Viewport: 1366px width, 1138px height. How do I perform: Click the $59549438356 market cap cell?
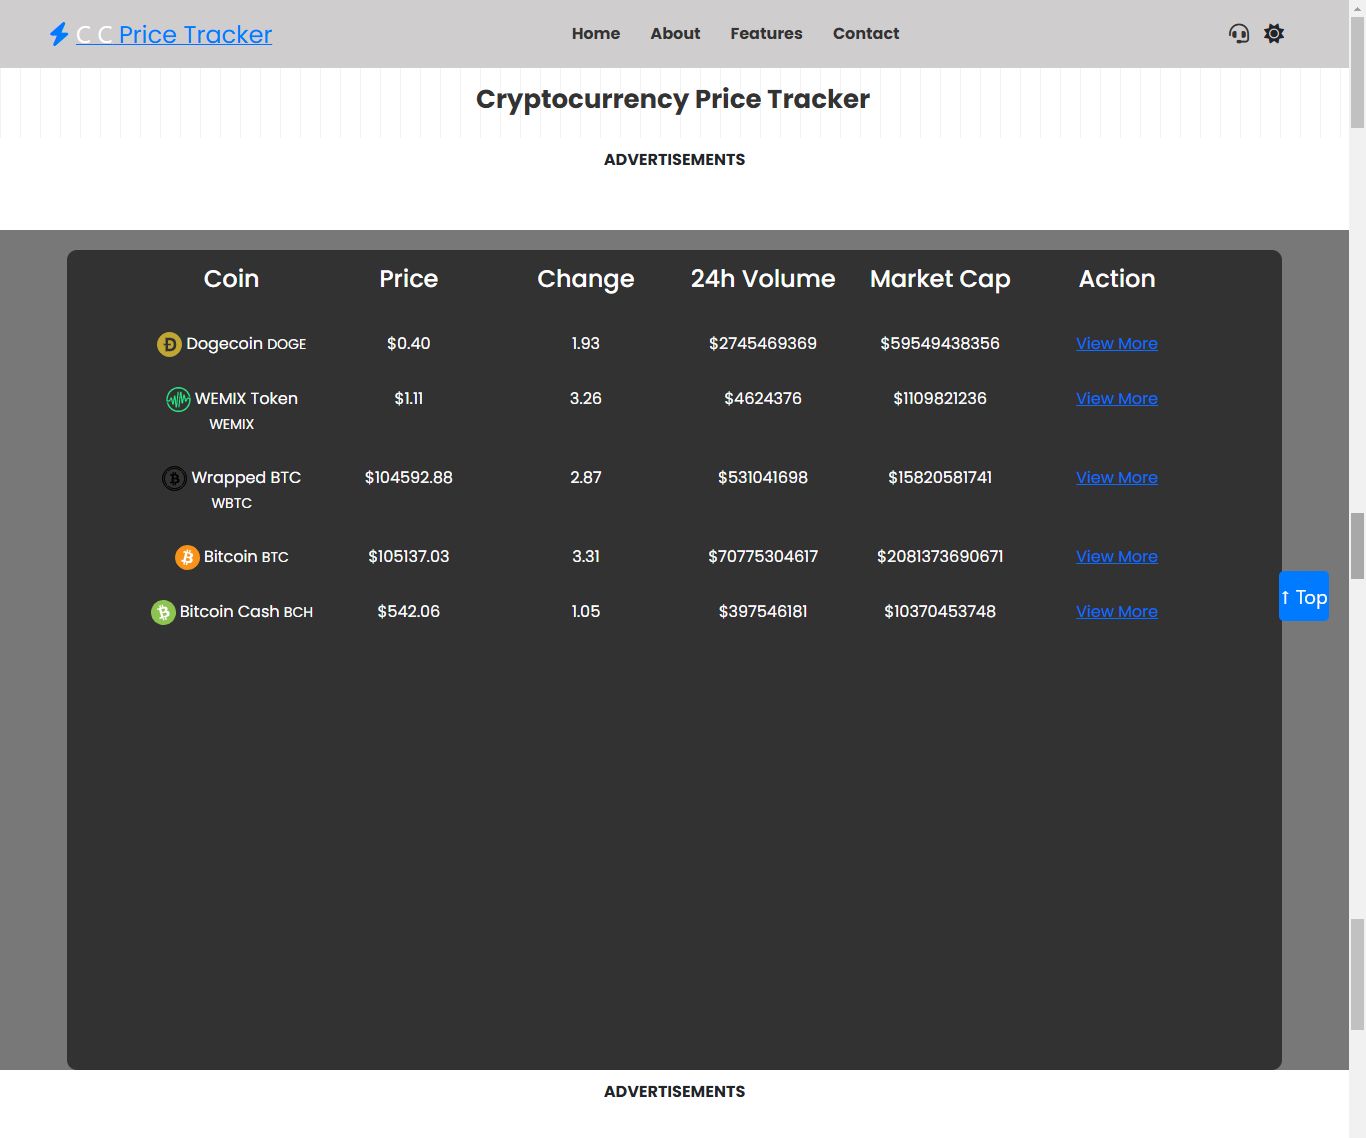click(x=940, y=343)
